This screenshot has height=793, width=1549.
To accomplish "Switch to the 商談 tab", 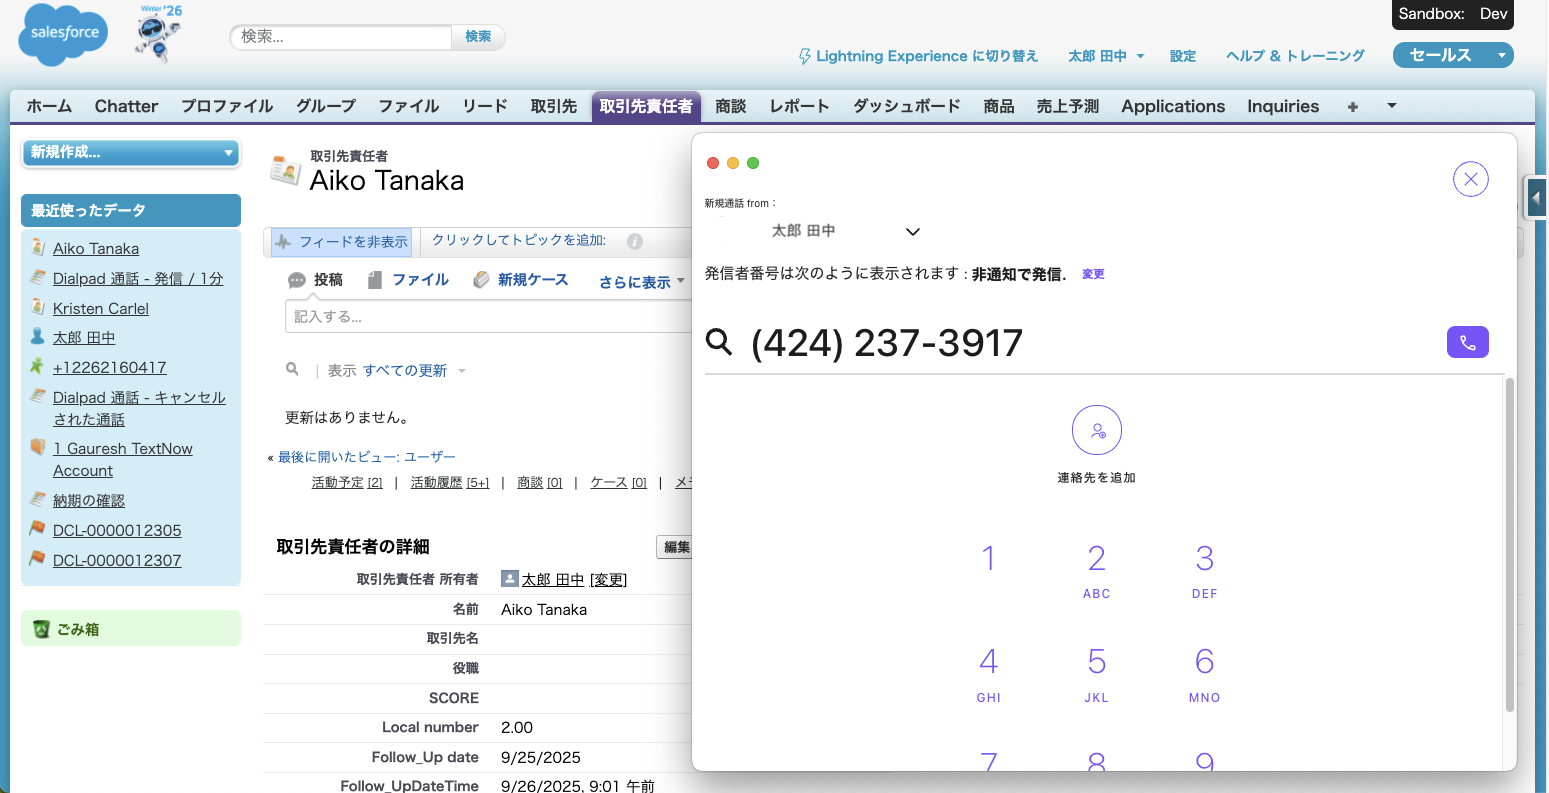I will click(731, 106).
